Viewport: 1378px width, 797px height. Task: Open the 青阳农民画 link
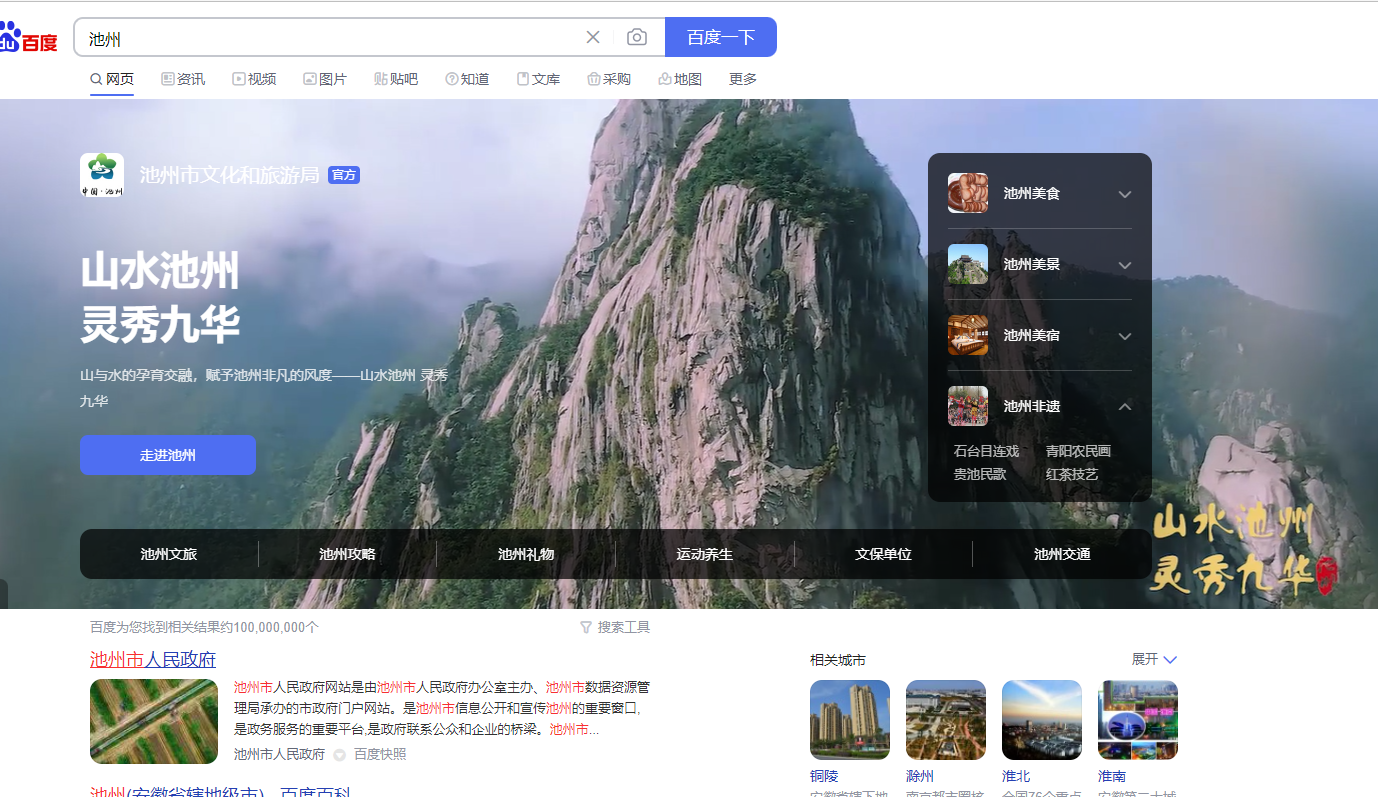tap(1078, 451)
